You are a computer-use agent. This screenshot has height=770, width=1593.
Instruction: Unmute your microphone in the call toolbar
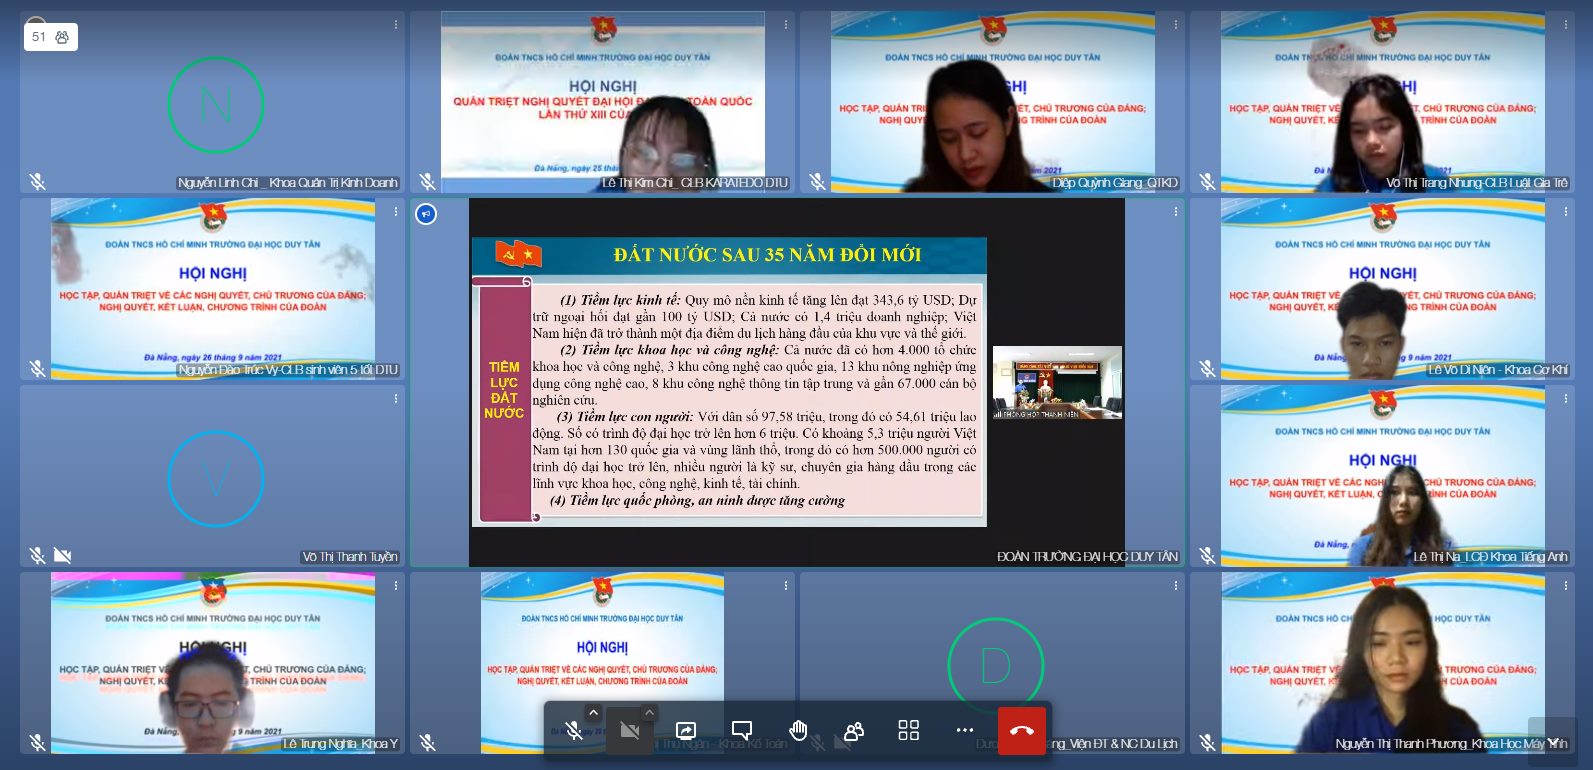click(573, 731)
